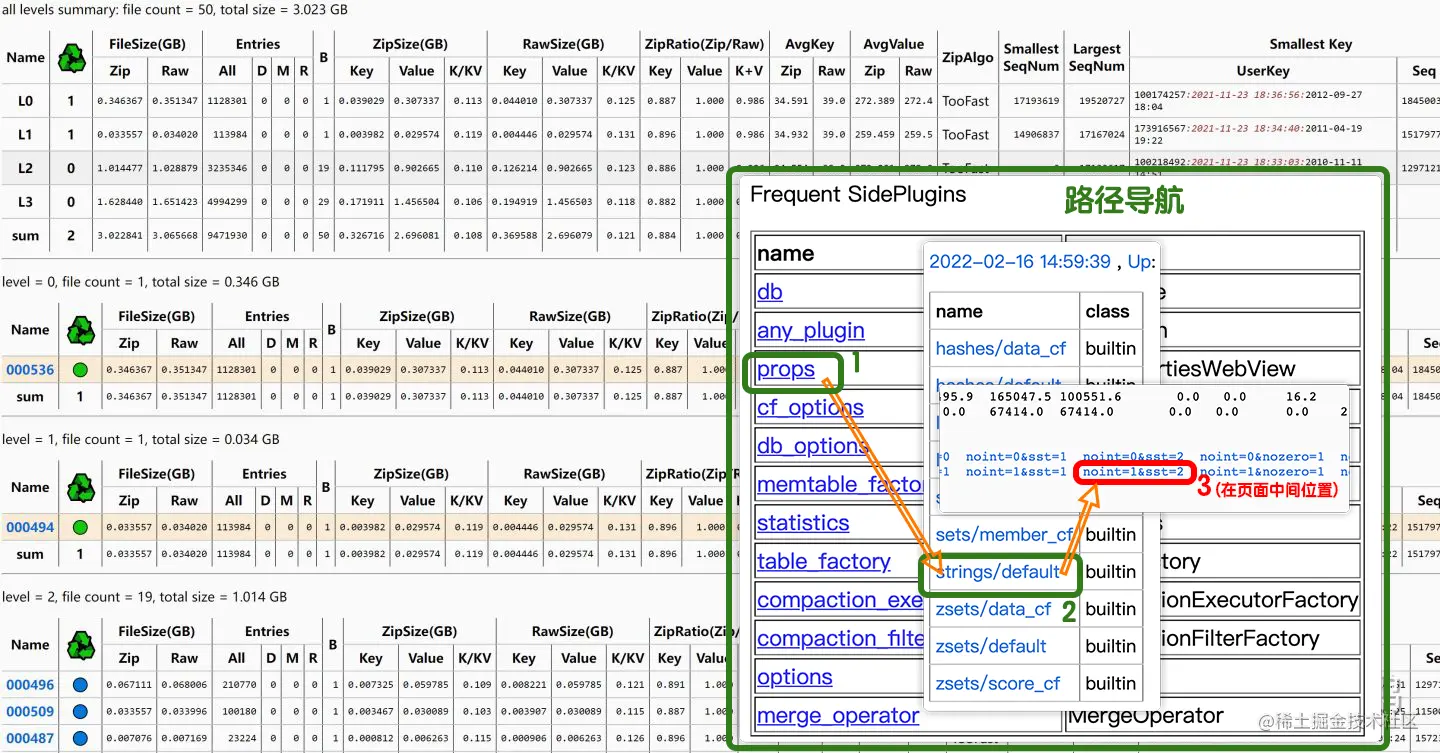Open the table_factory link
The width and height of the screenshot is (1440, 753).
click(824, 562)
